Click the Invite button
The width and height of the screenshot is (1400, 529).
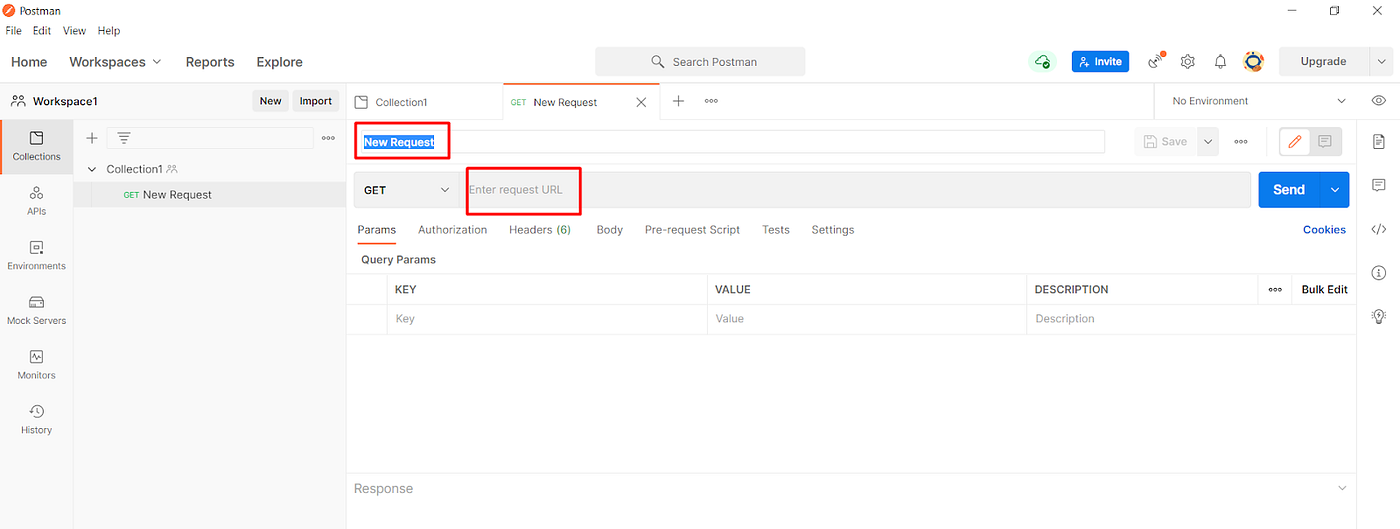tap(1100, 61)
